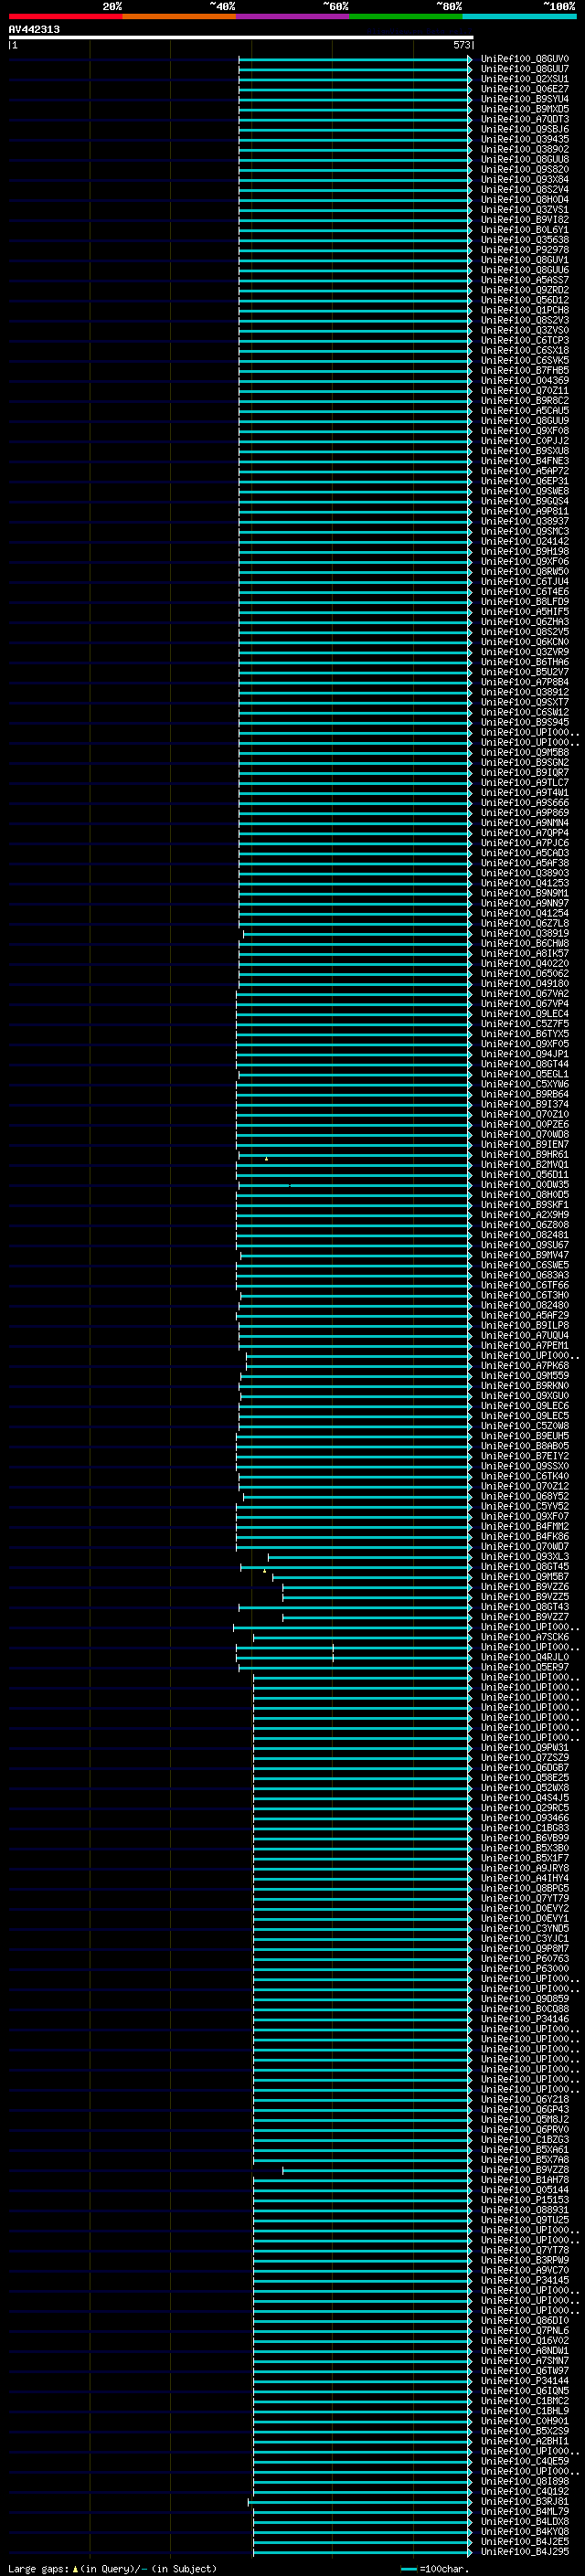The image size is (585, 2576).
Task: Click the UniRef100_A7PK68 hit name
Action: pyautogui.click(x=525, y=1365)
